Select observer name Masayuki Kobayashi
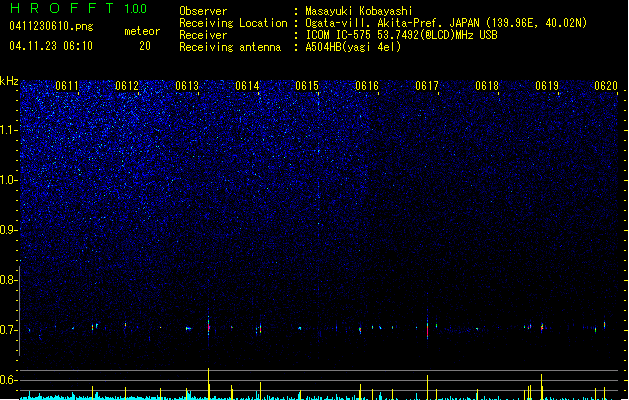The height and width of the screenshot is (400, 629). (x=359, y=11)
